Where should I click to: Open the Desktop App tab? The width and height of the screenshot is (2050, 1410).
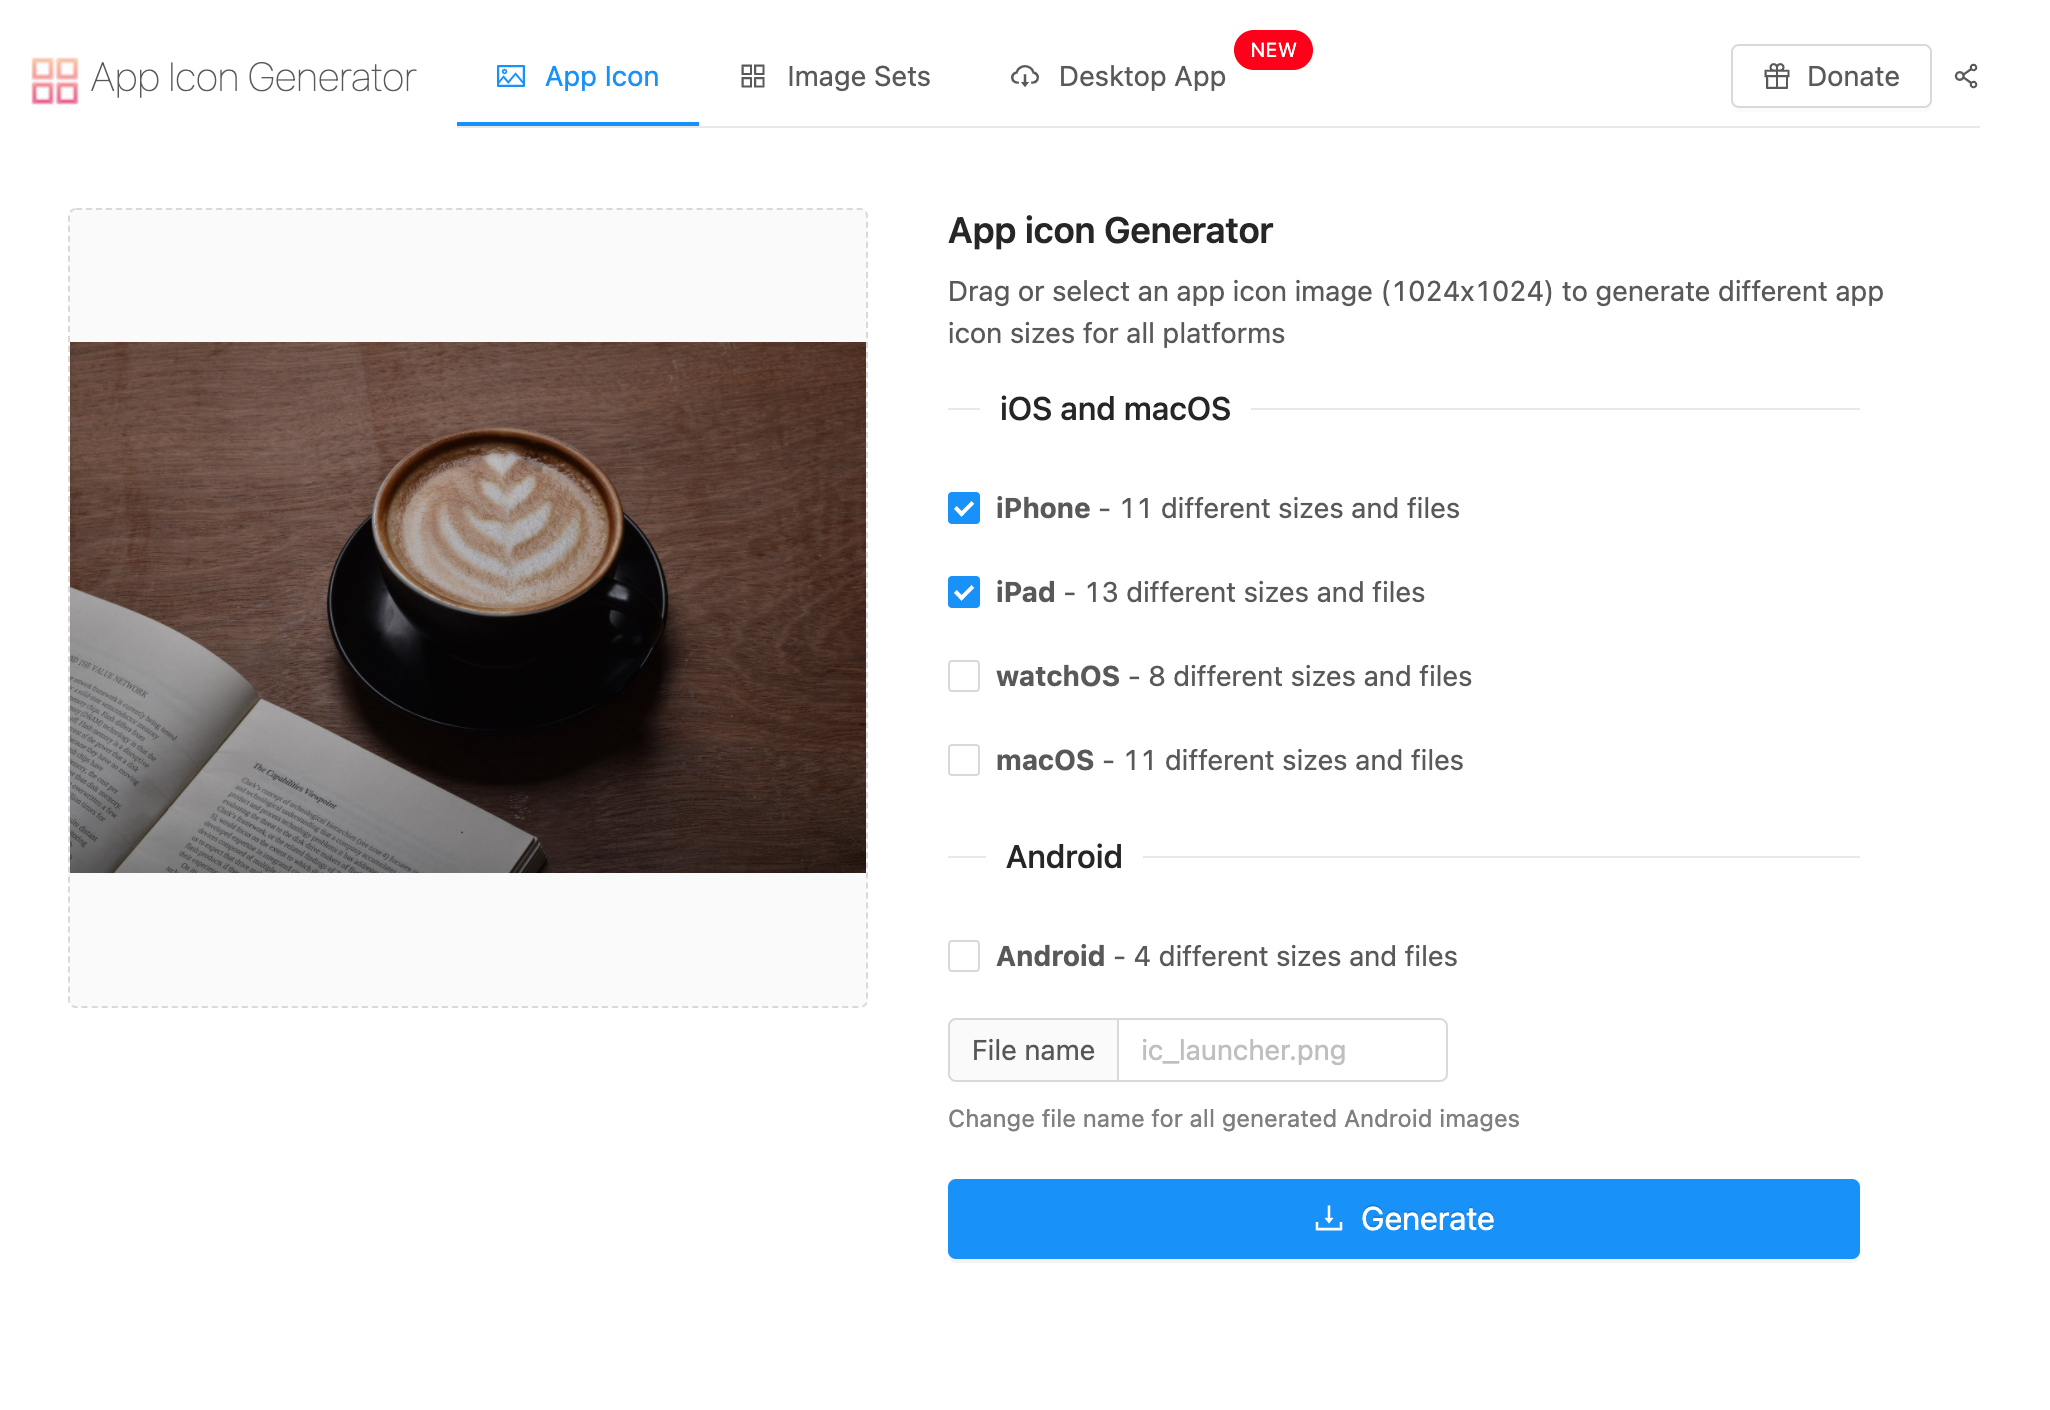(1141, 76)
